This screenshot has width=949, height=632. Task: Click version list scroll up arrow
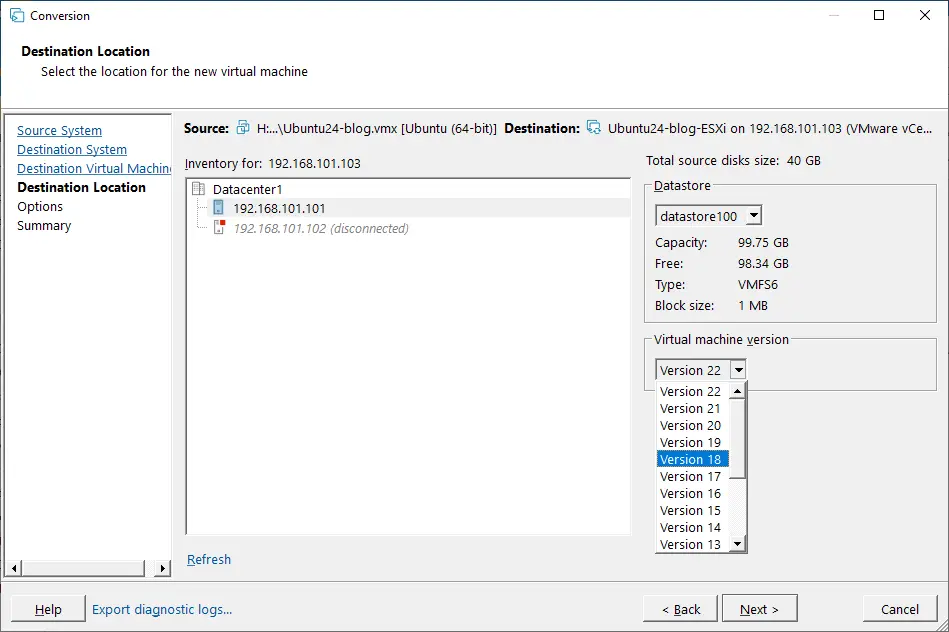point(737,391)
